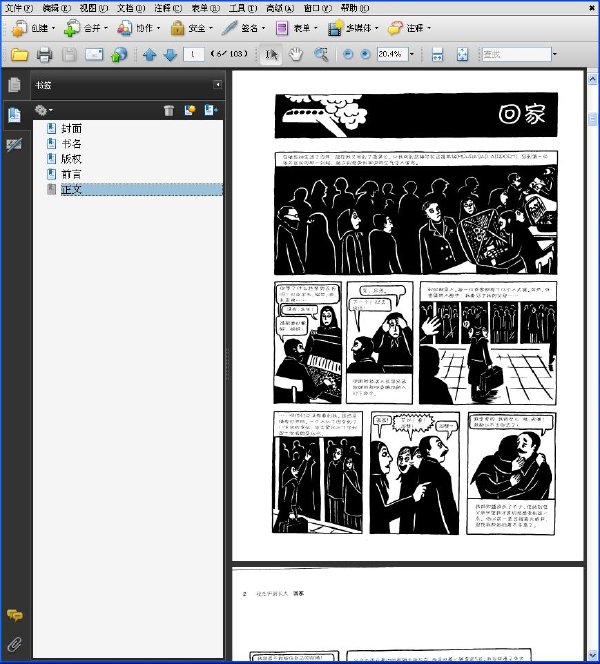Open the 合并 (Combine) dropdown
Screen dimensions: 600x664
pos(86,28)
